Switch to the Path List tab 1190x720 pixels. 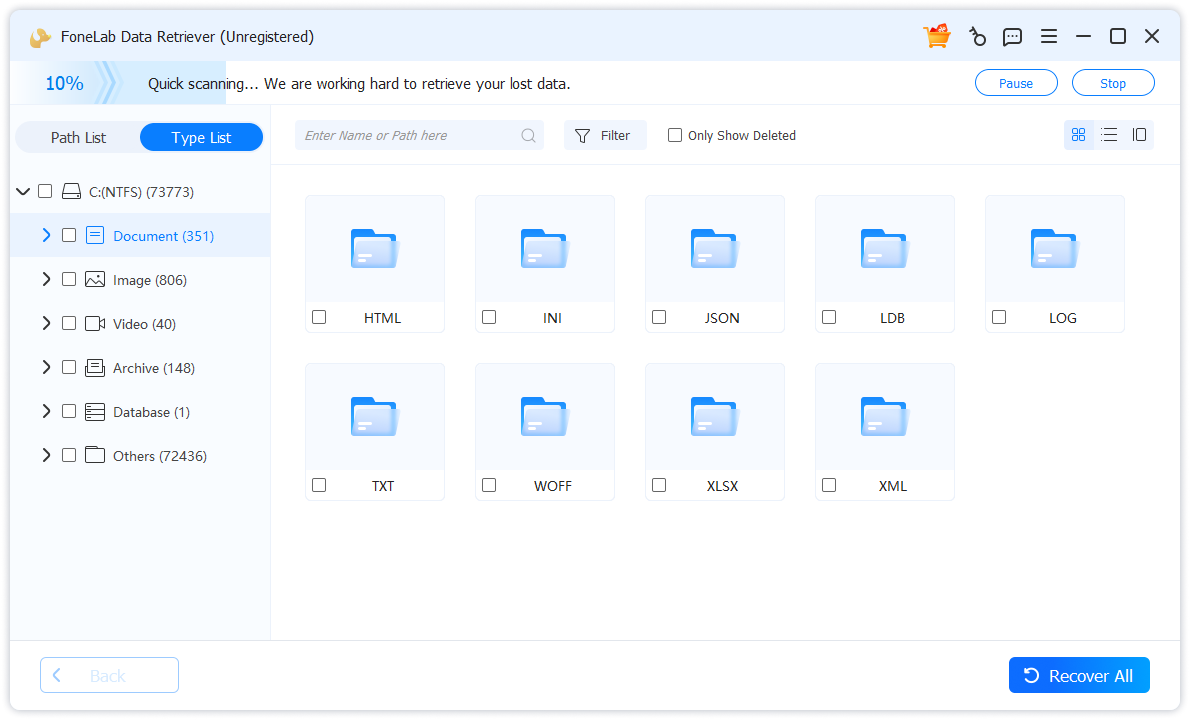pos(78,138)
